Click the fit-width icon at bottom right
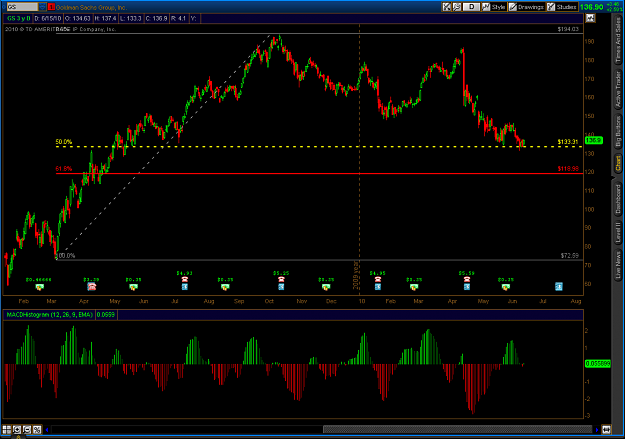625x439 pixels. [606, 429]
